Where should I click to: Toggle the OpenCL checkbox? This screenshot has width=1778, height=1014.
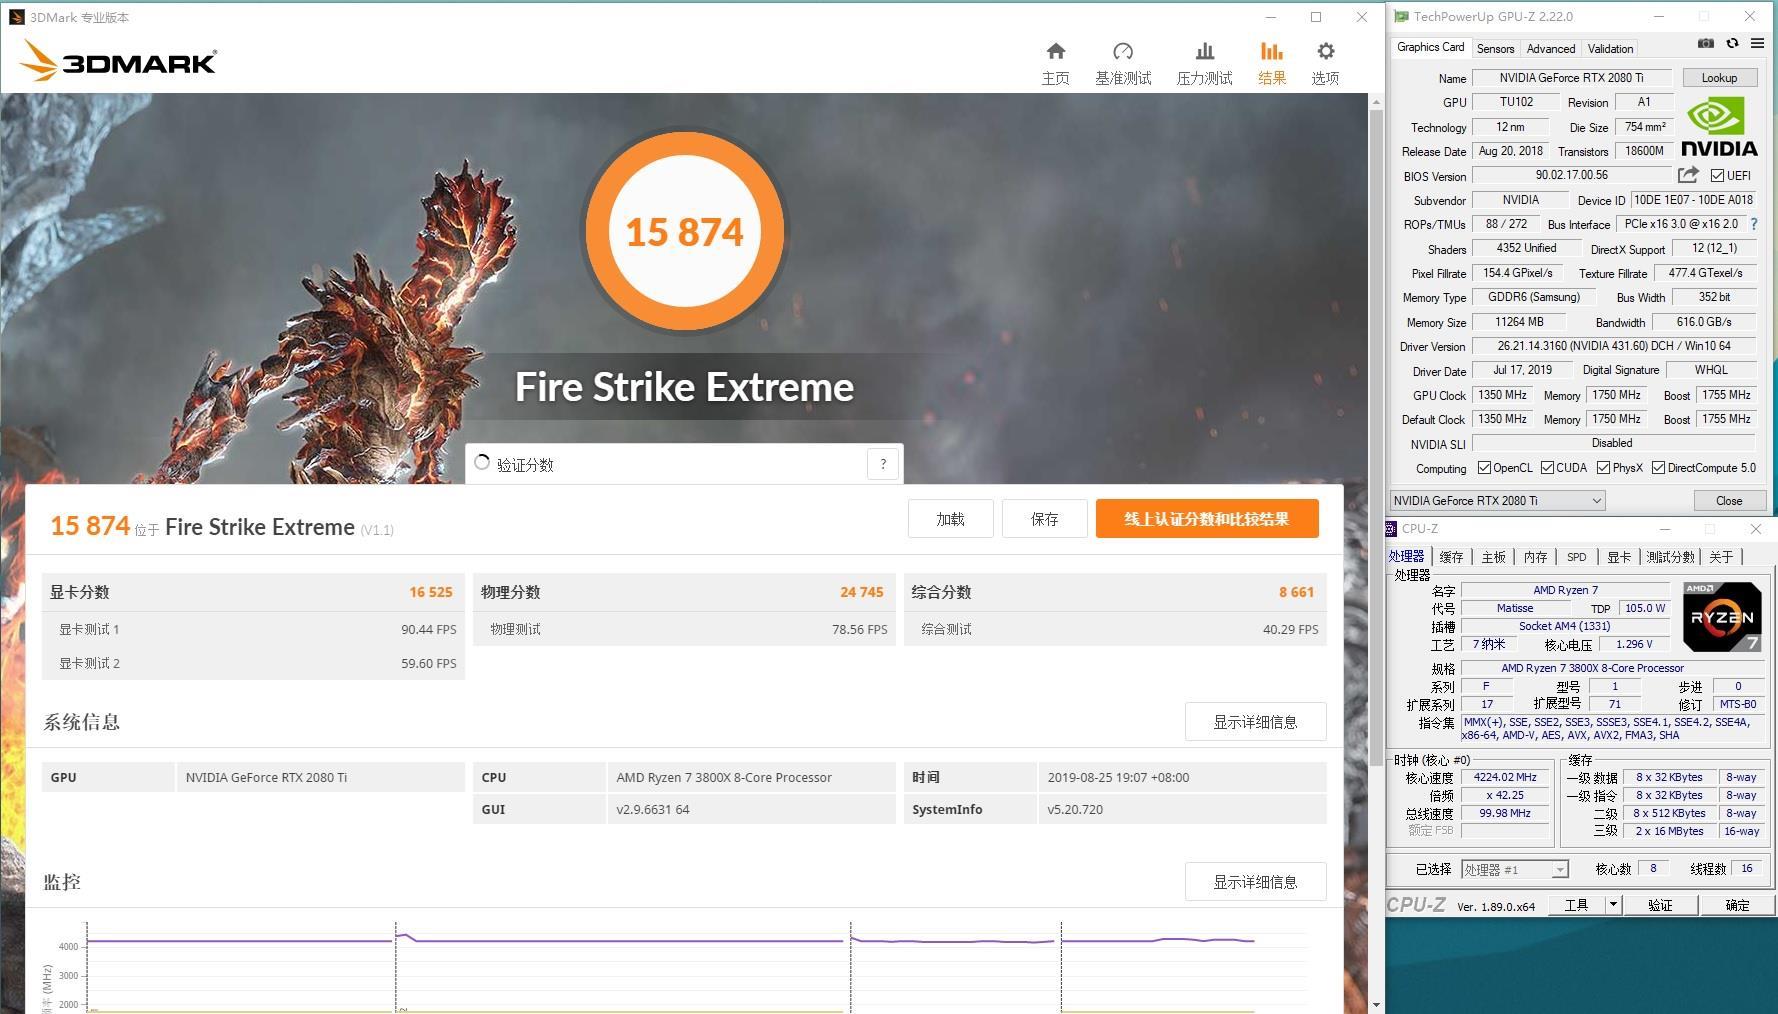1484,468
